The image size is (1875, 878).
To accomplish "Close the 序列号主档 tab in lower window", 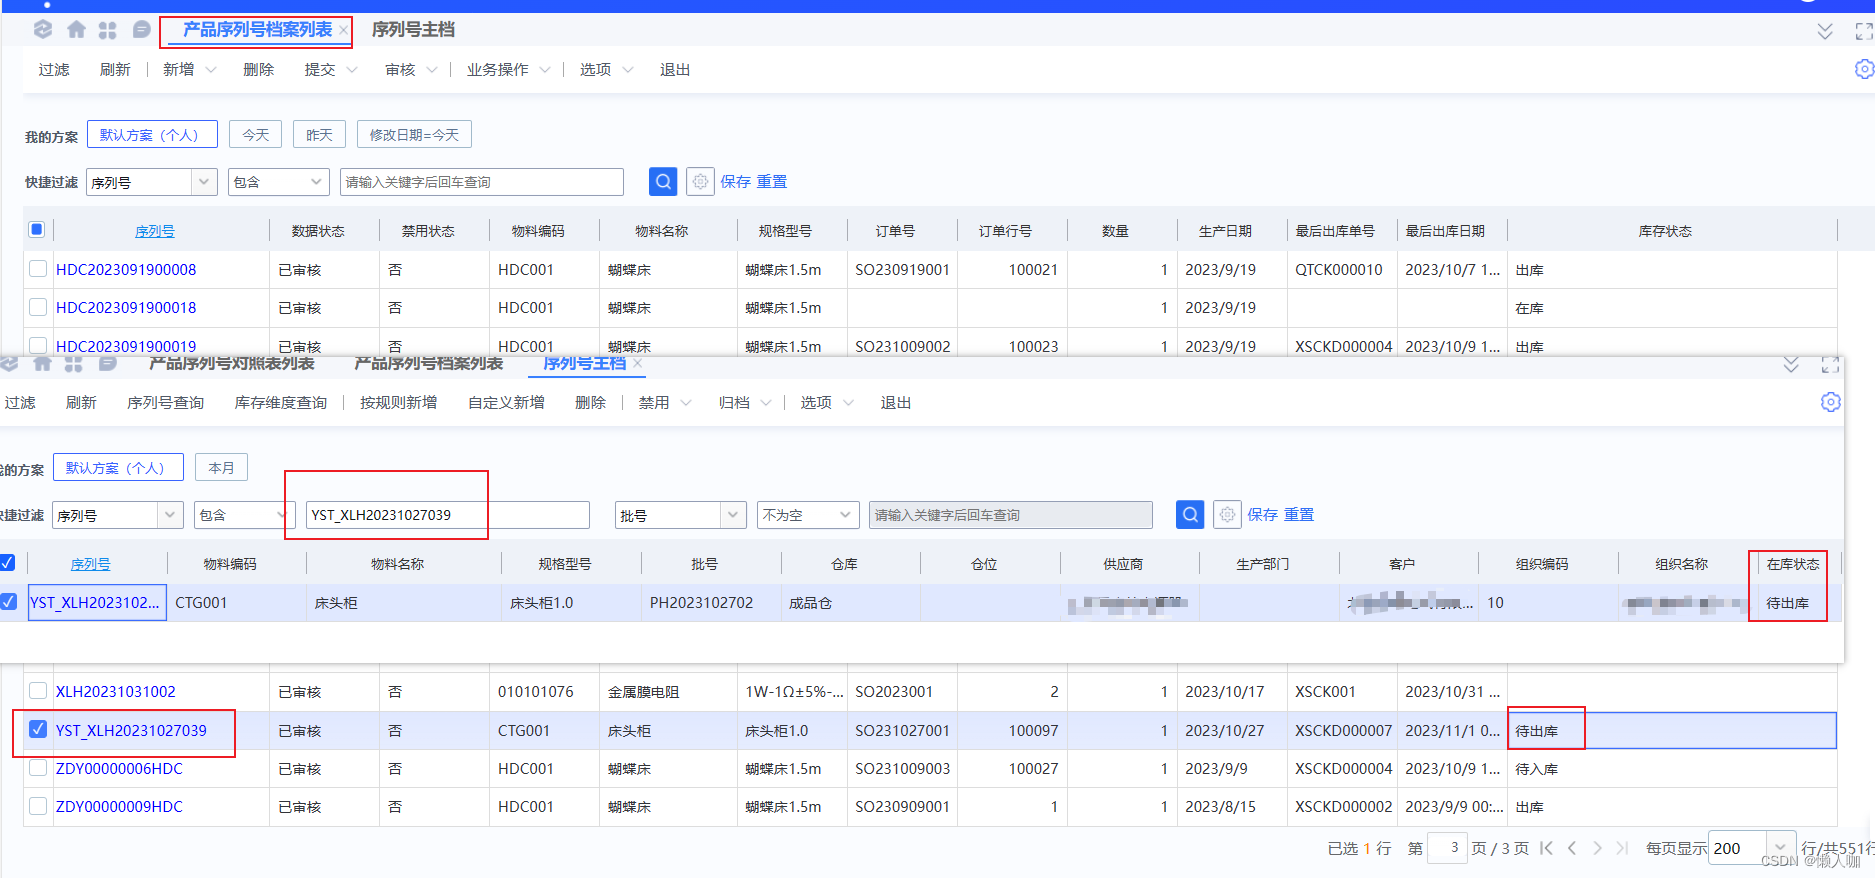I will pos(638,363).
